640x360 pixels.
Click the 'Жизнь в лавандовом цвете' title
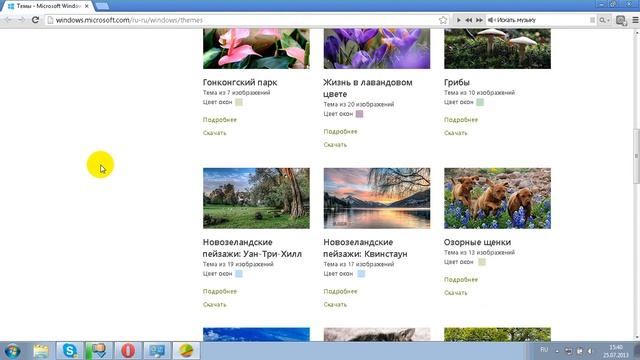[x=368, y=88]
